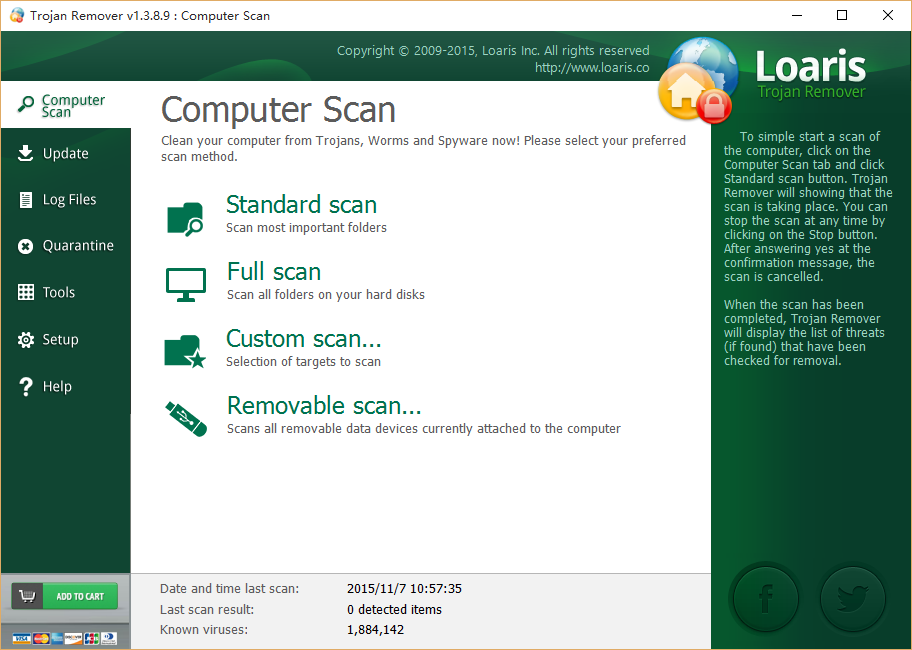Open the Update section
The width and height of the screenshot is (912, 650).
click(x=66, y=153)
